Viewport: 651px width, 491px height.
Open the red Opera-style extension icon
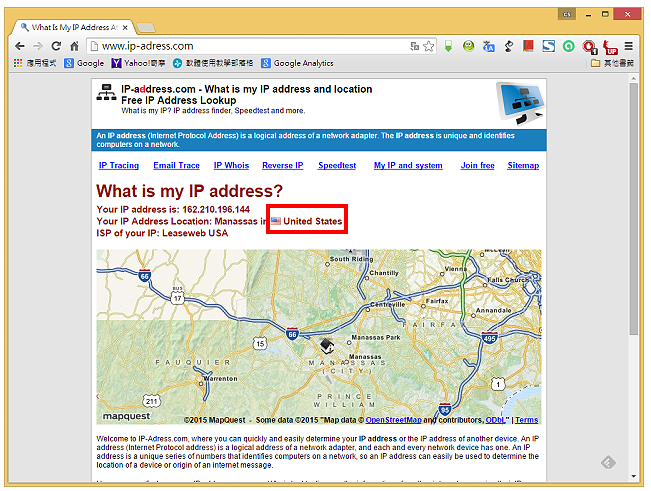click(x=589, y=47)
